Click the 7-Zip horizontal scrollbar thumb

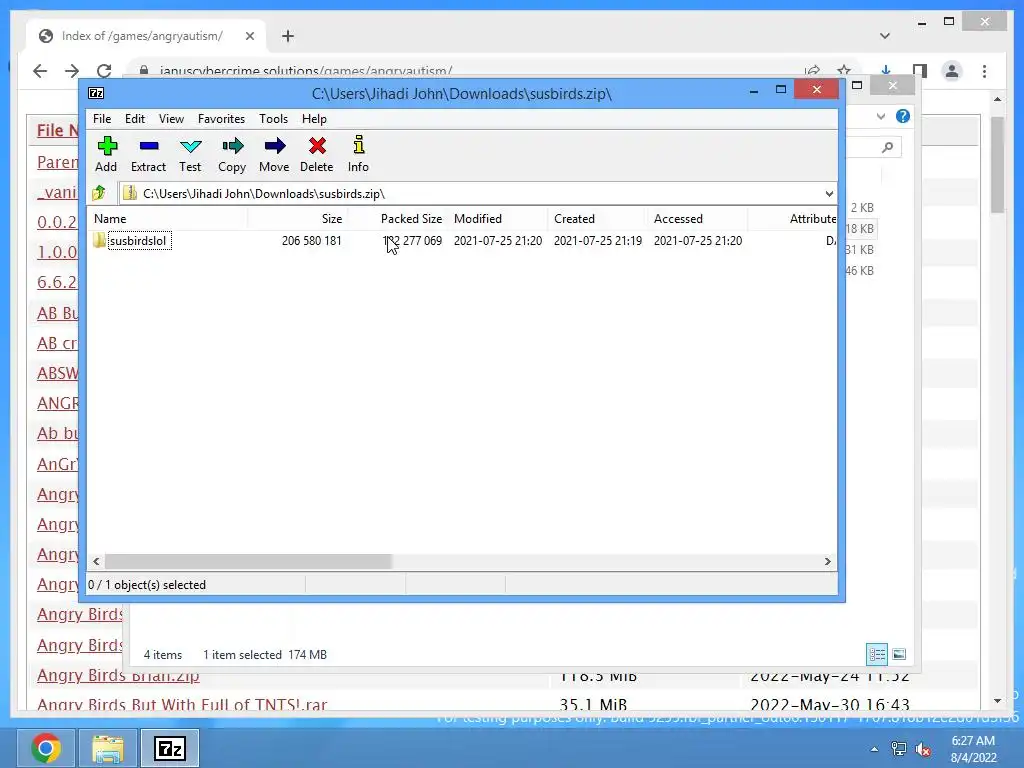[x=248, y=561]
